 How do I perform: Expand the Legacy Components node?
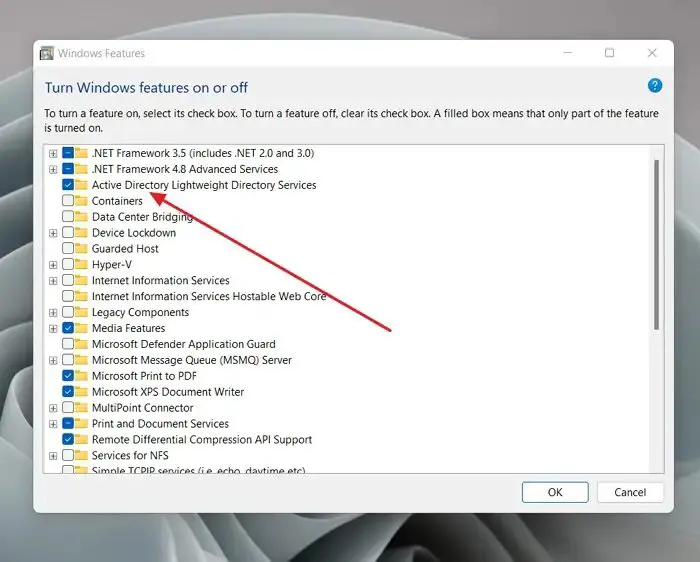[53, 312]
